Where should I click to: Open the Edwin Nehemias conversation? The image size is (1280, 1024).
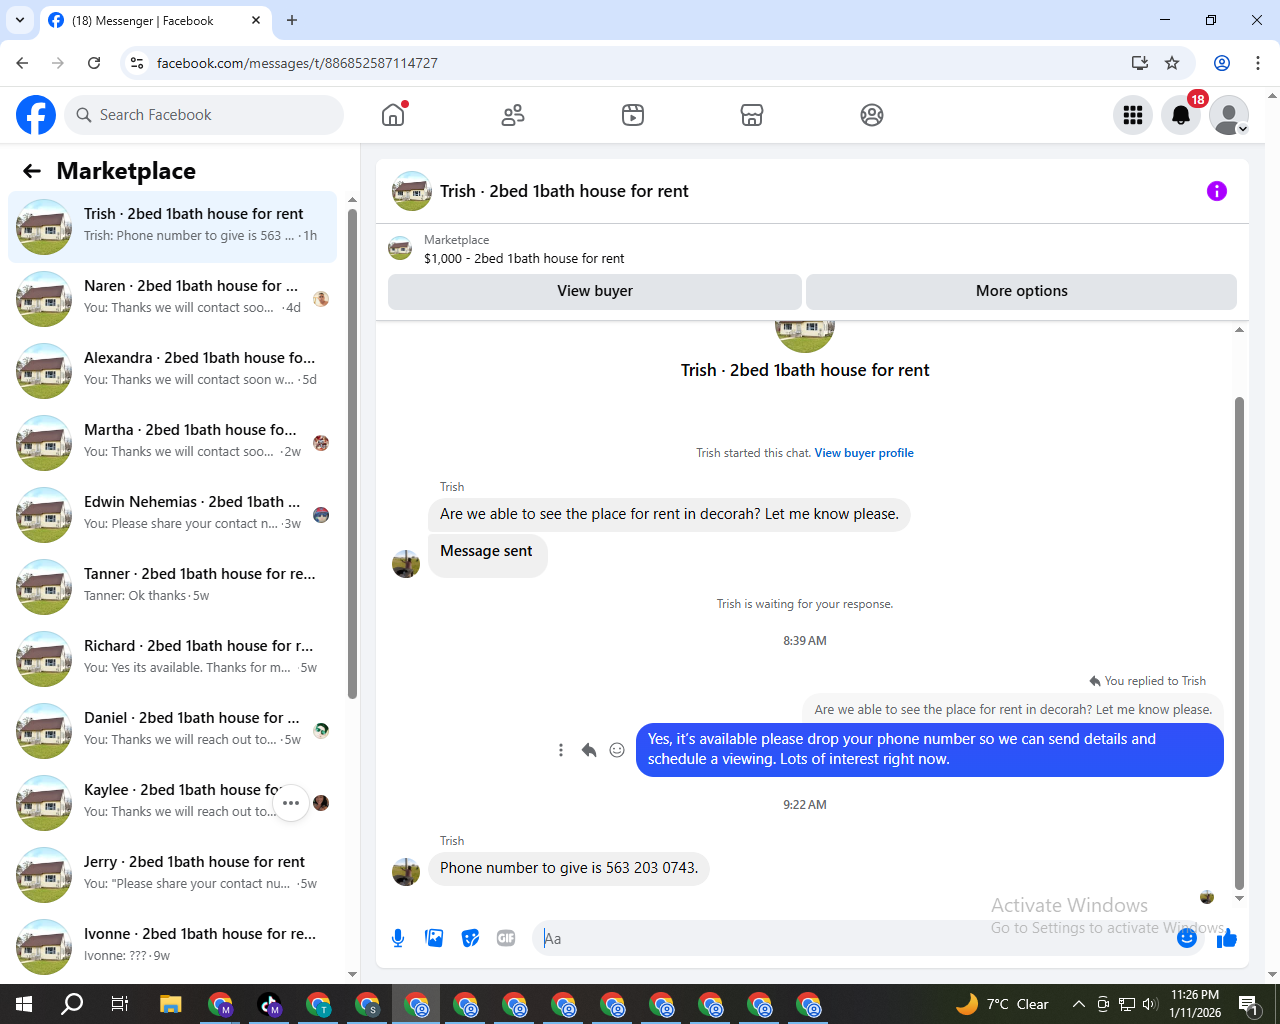(172, 515)
